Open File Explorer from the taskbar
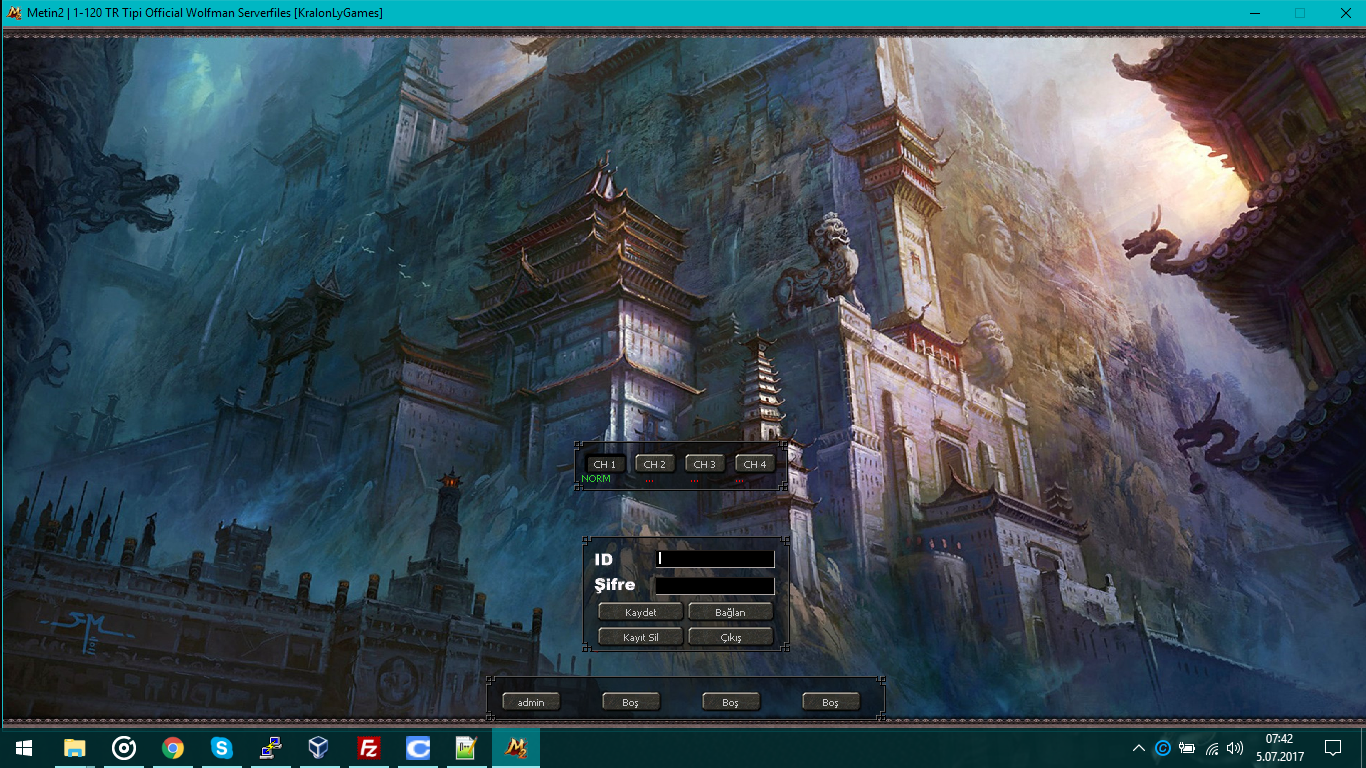Image resolution: width=1366 pixels, height=768 pixels. [x=75, y=748]
